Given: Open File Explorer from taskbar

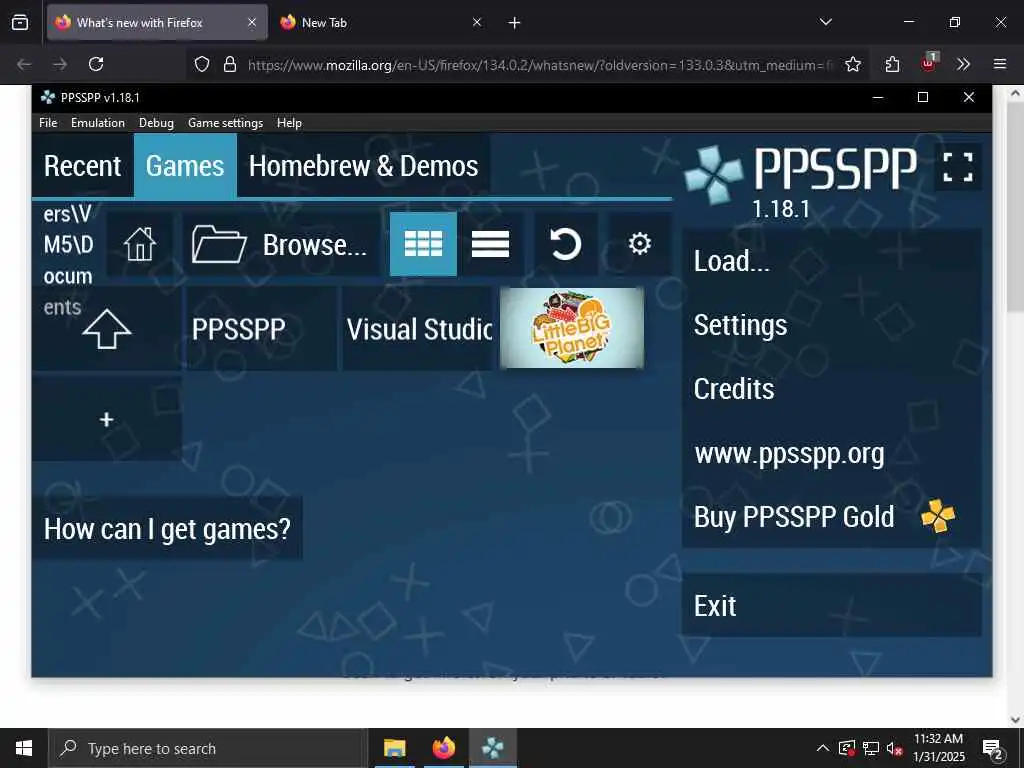Looking at the screenshot, I should pos(394,748).
